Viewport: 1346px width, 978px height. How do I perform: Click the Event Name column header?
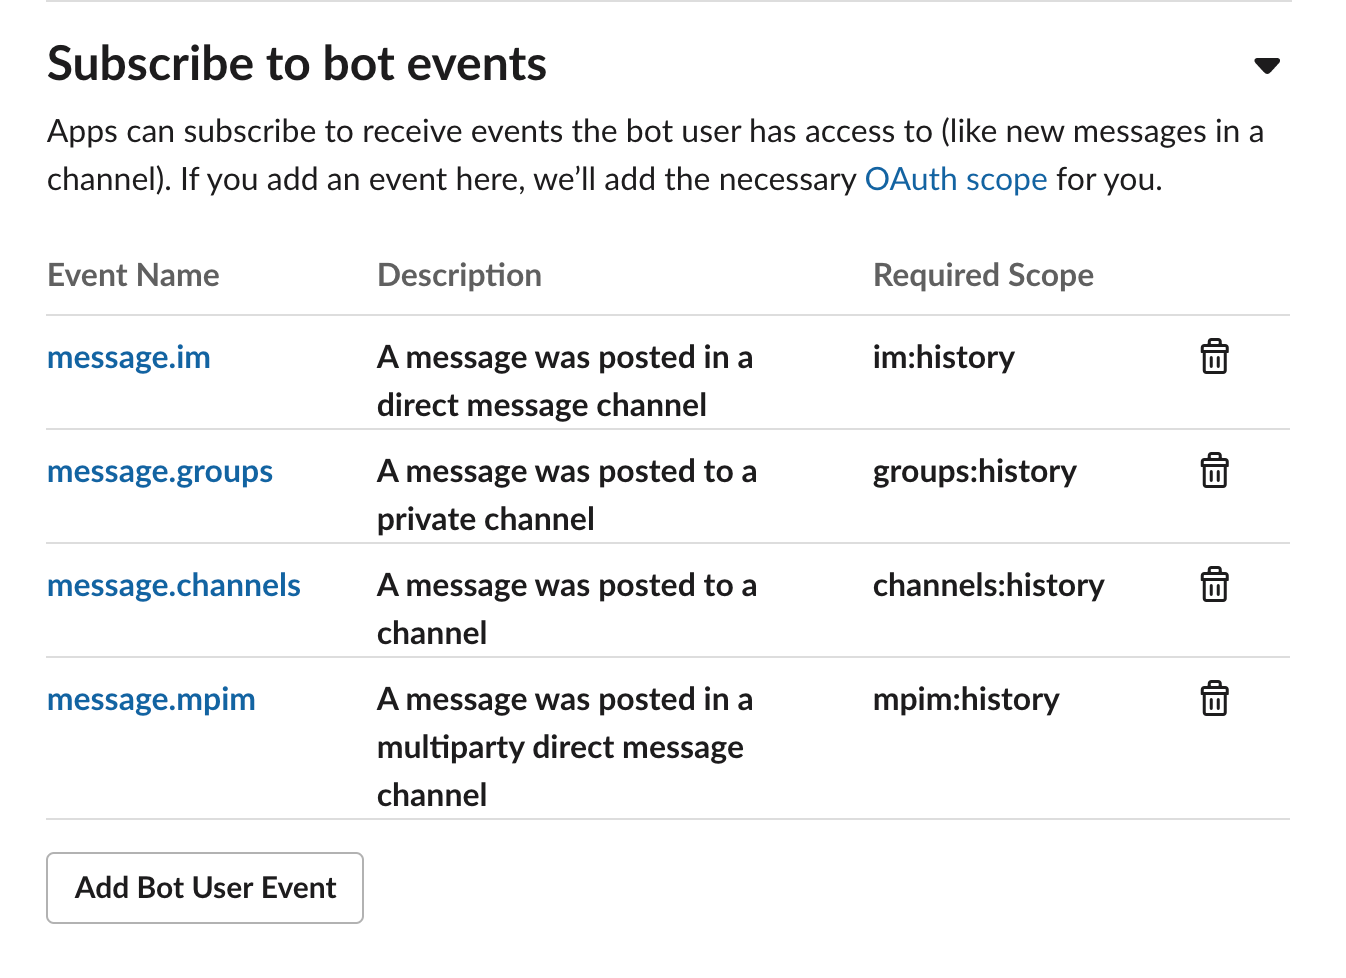[133, 275]
